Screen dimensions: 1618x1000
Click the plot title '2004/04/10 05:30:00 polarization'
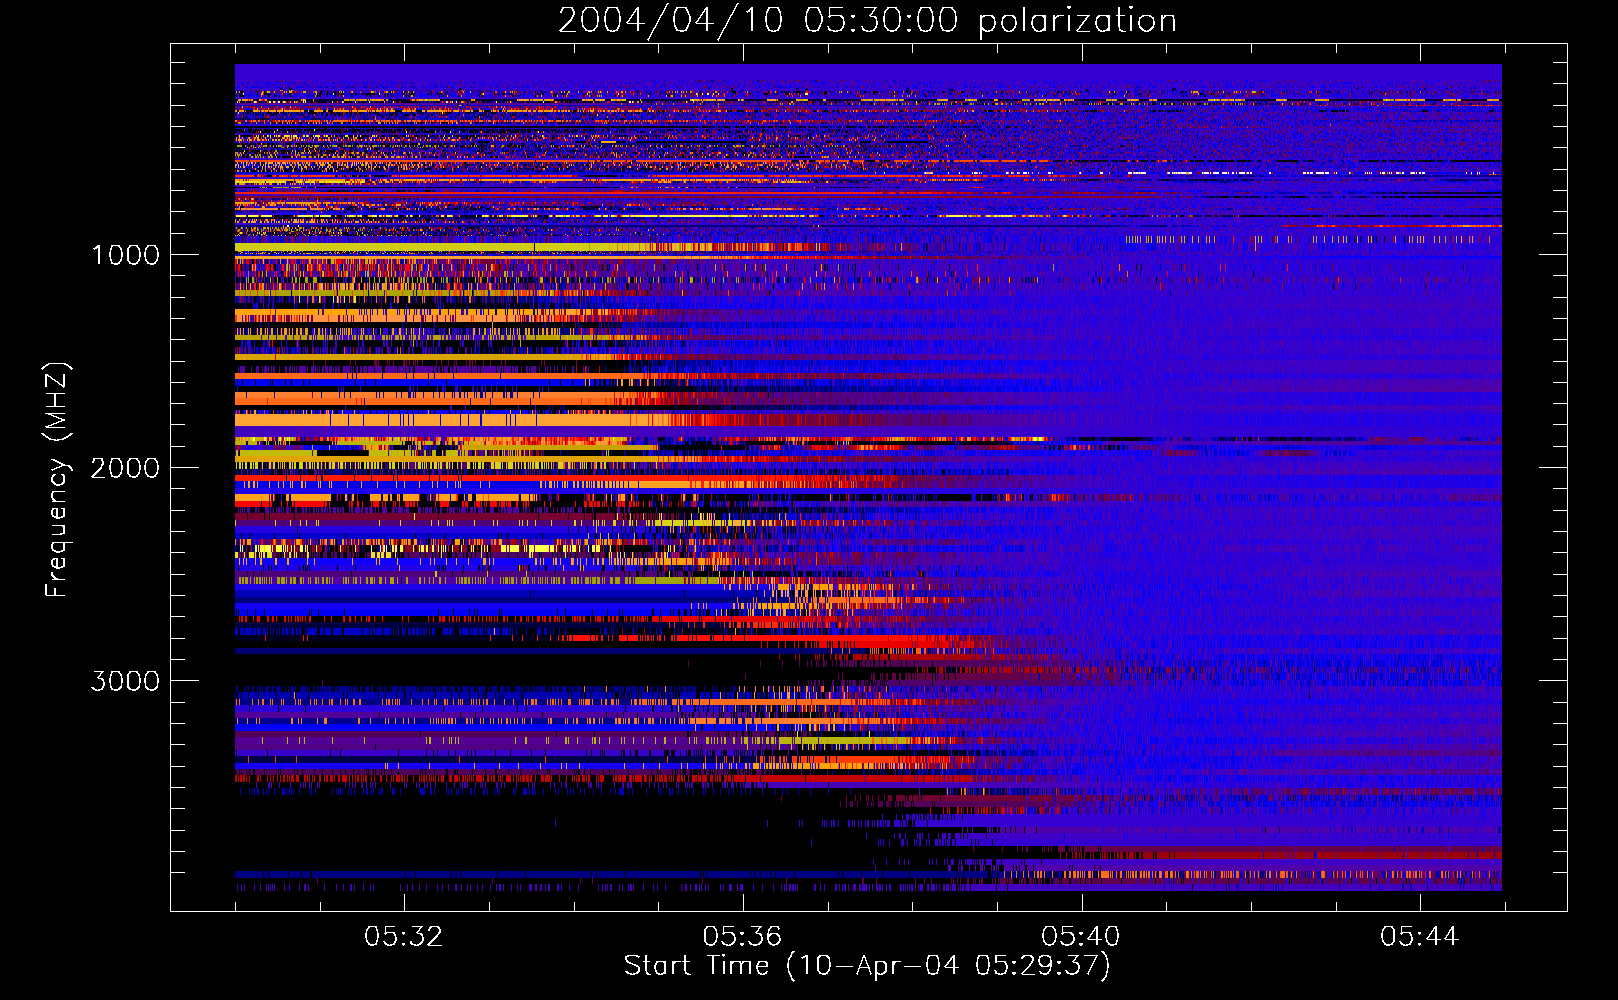click(x=867, y=20)
